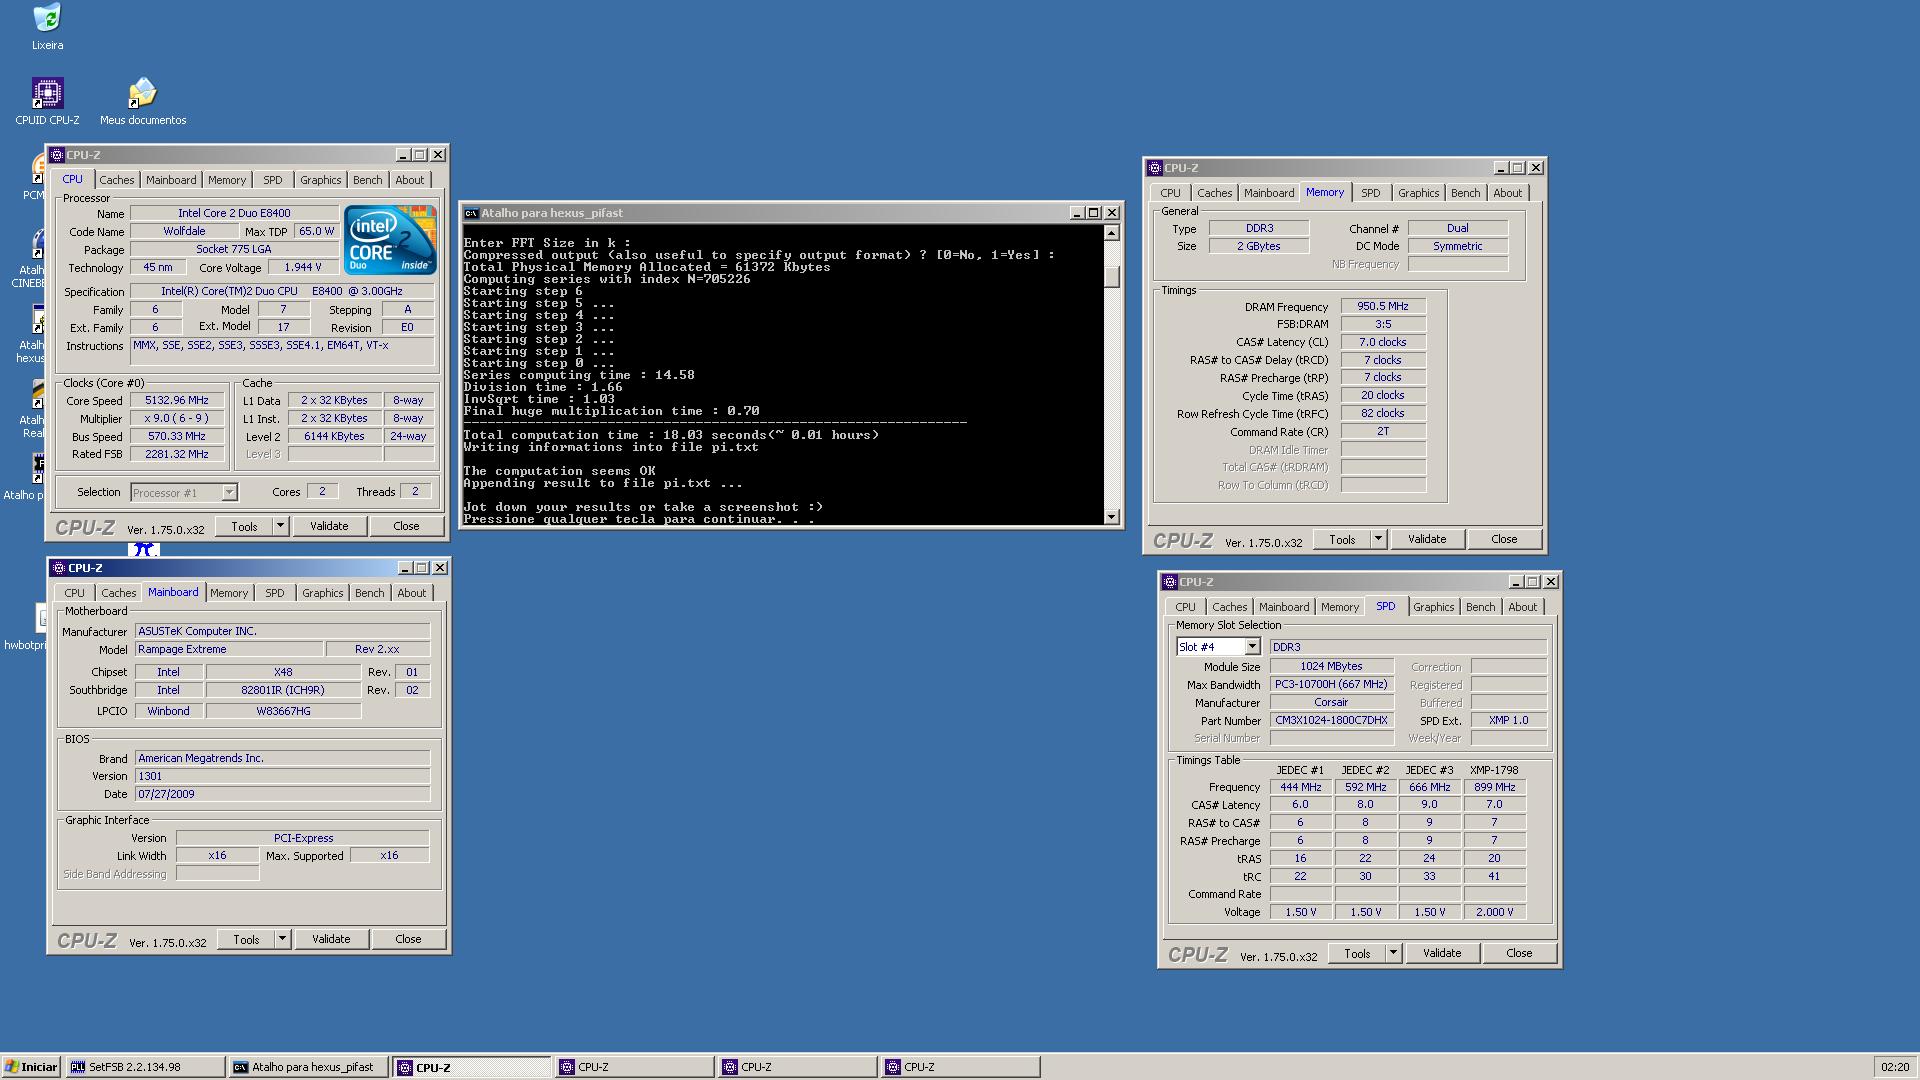Click Validate in the CPU window
1920x1080 pixels.
tap(329, 526)
